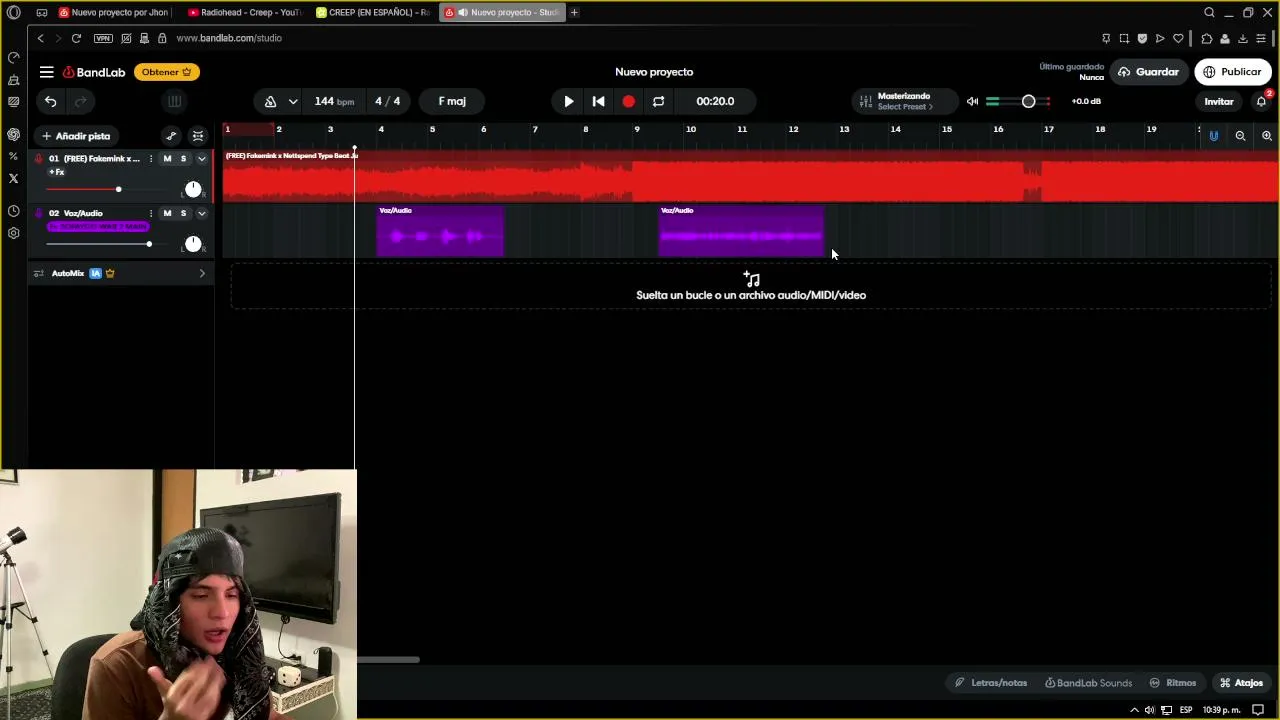Open the purple Fx preset chip on track 02
This screenshot has width=1280, height=720.
(x=98, y=227)
